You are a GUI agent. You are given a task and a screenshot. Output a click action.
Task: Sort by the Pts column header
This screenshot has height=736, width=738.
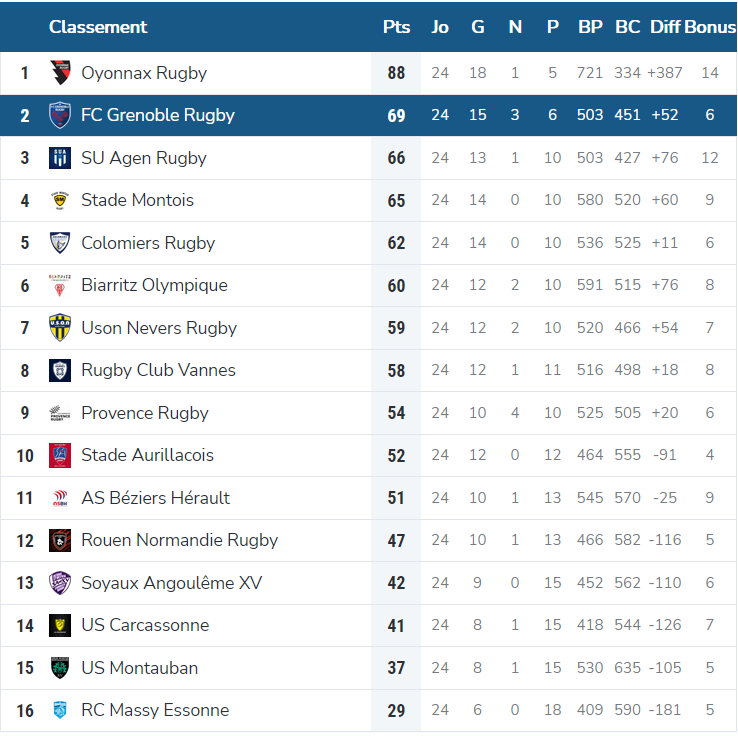click(396, 27)
